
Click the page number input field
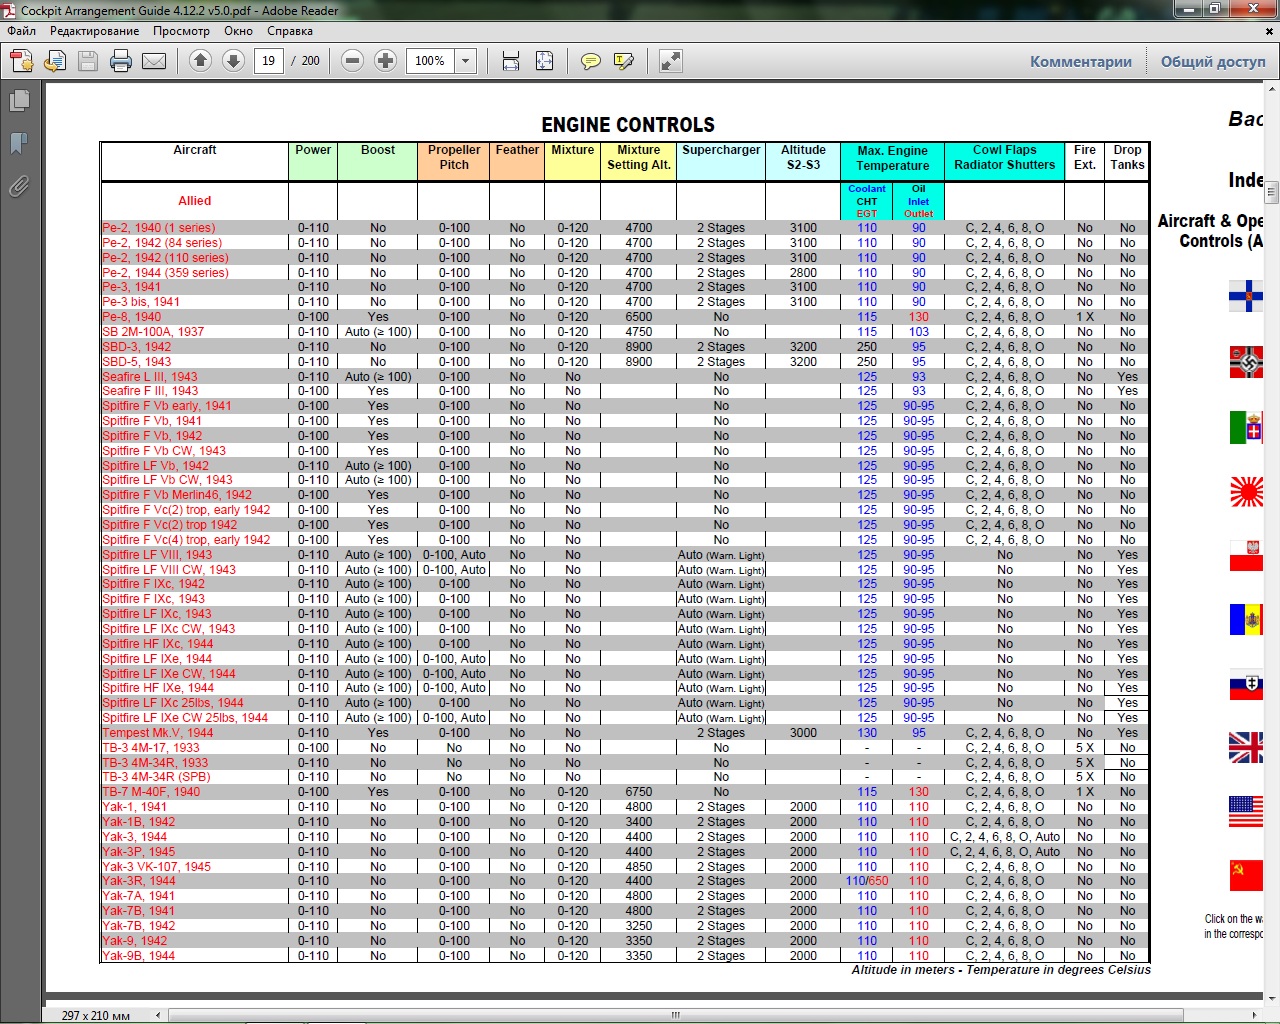269,61
